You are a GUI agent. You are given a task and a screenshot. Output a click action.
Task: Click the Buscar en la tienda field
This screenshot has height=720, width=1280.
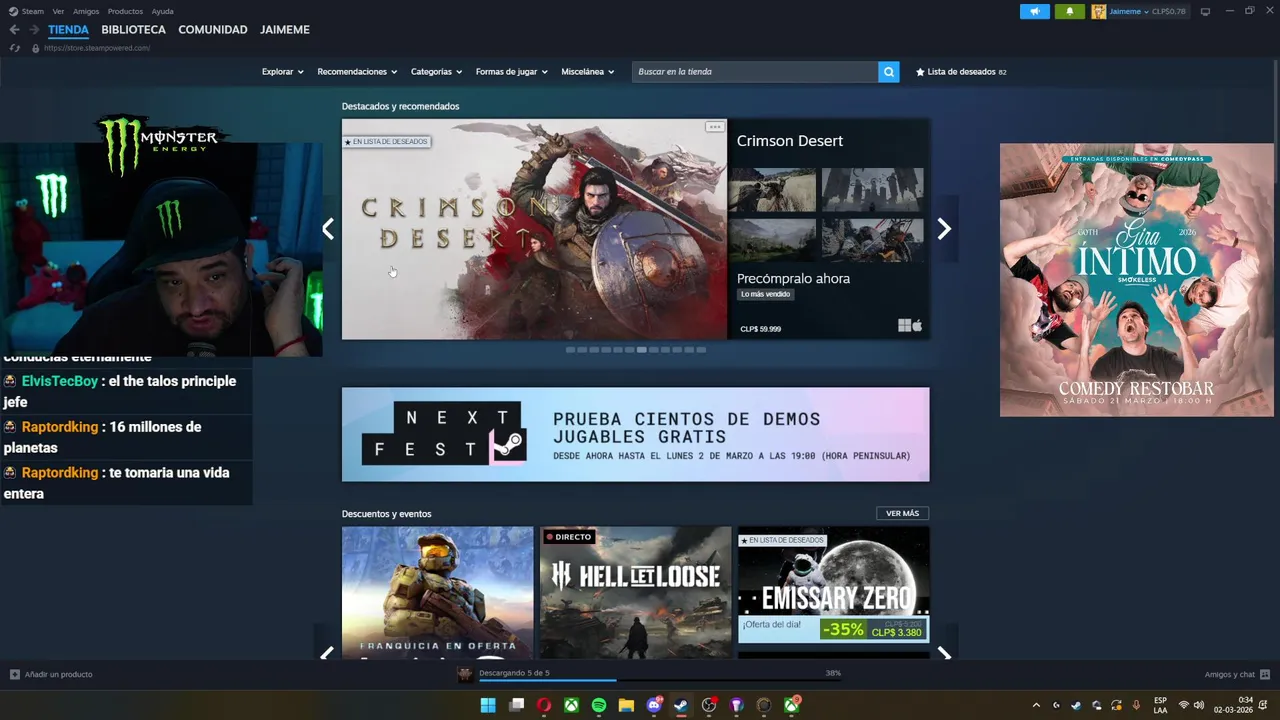click(x=755, y=72)
